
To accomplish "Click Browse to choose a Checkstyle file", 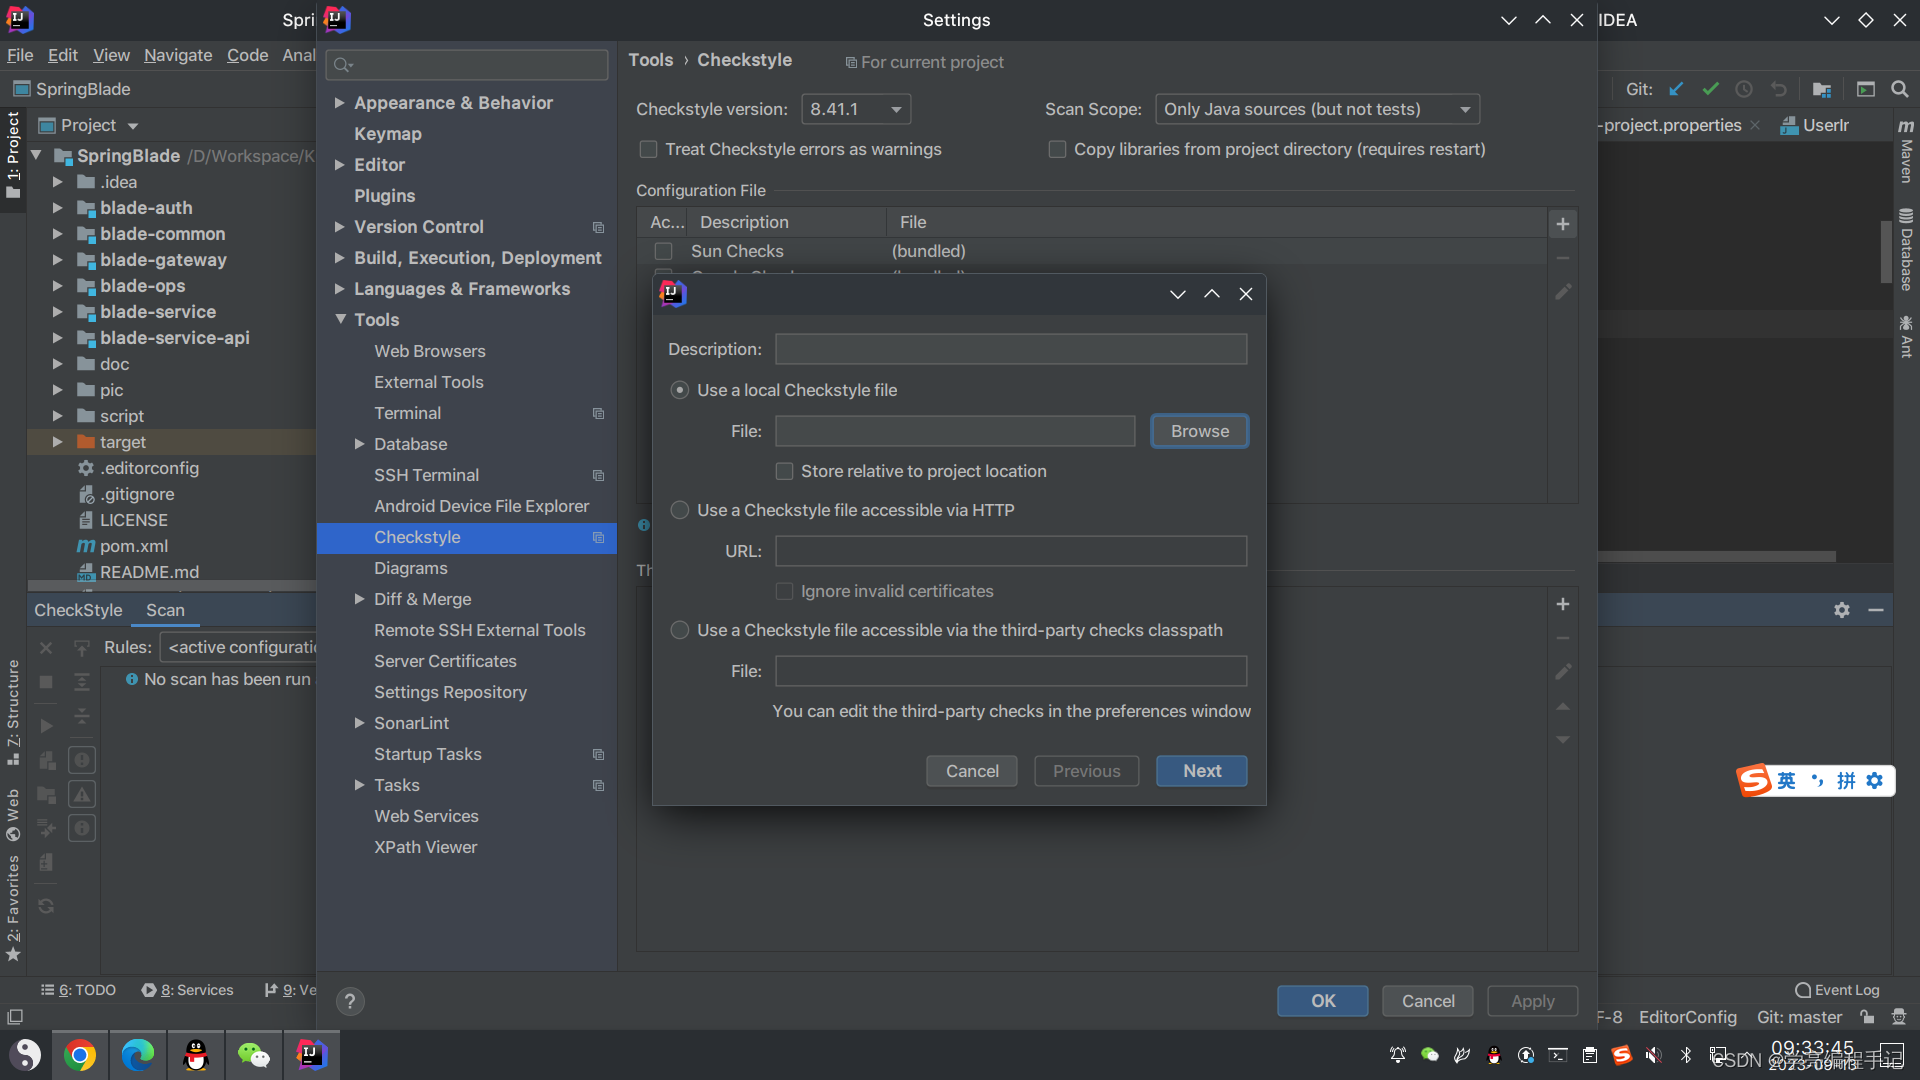I will coord(1199,431).
